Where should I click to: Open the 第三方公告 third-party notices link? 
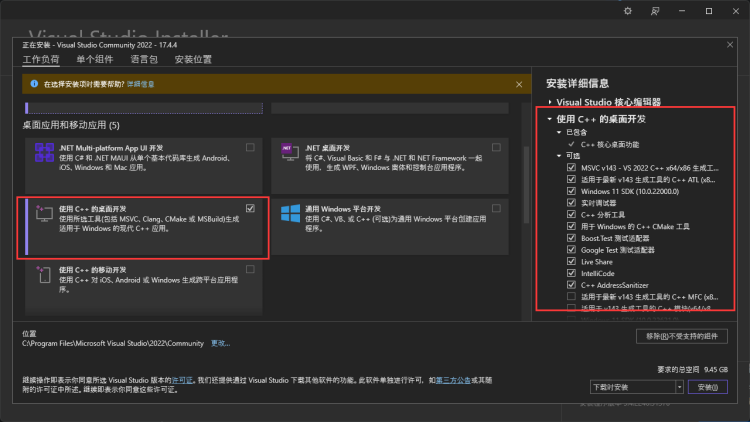click(x=453, y=380)
